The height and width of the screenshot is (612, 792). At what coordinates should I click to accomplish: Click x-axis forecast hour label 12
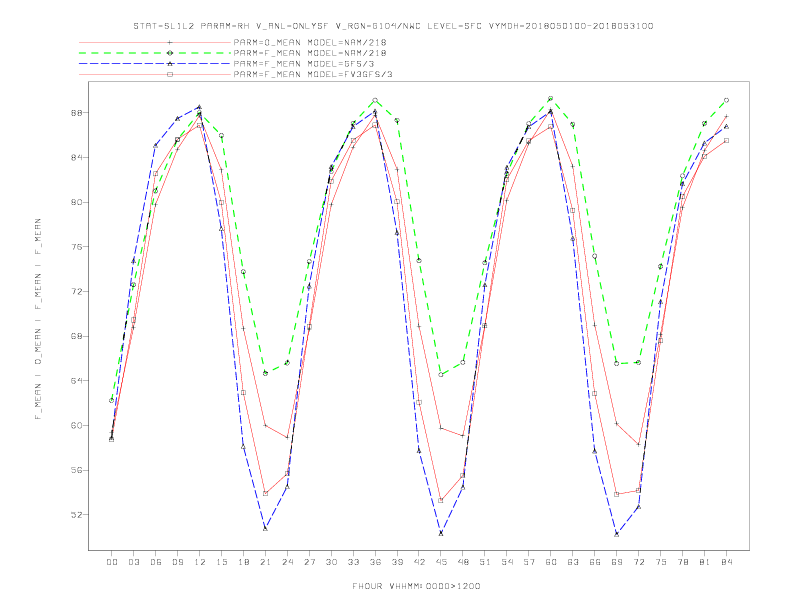200,562
